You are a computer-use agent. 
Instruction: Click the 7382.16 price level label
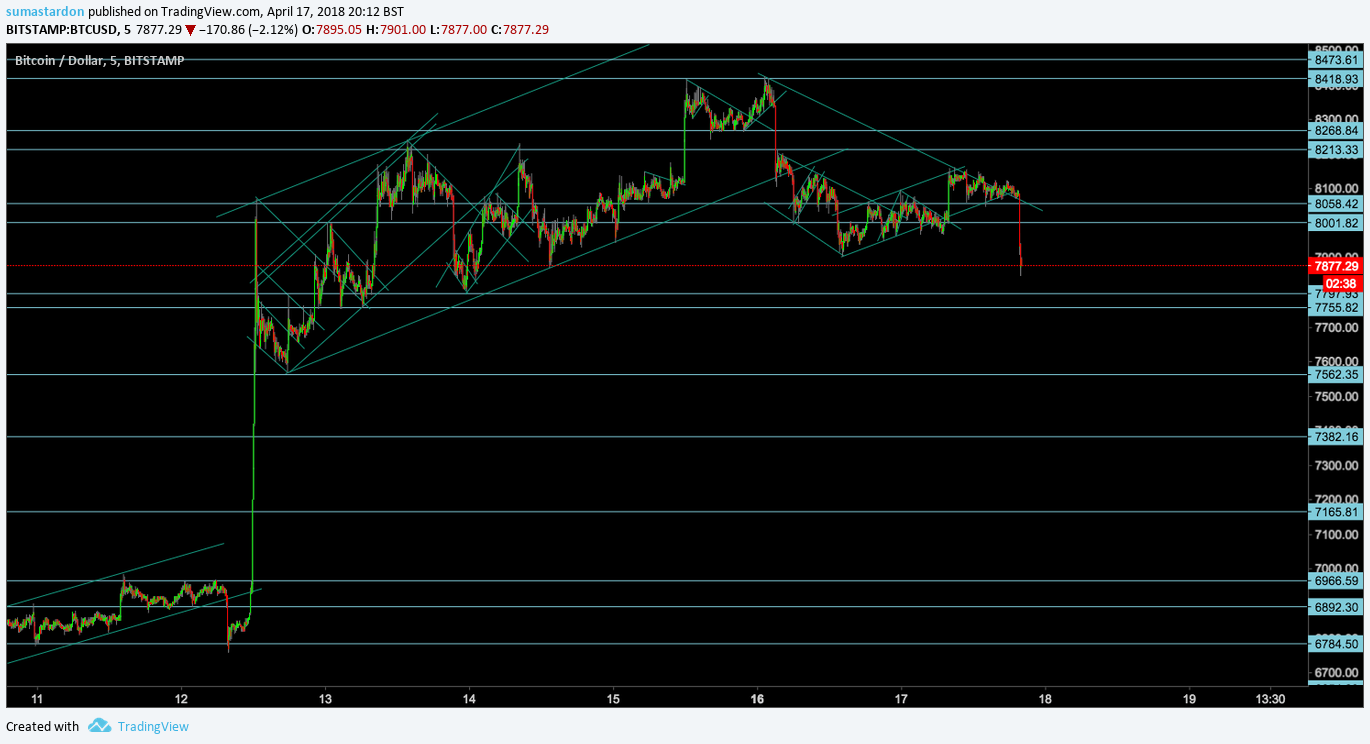coord(1335,437)
